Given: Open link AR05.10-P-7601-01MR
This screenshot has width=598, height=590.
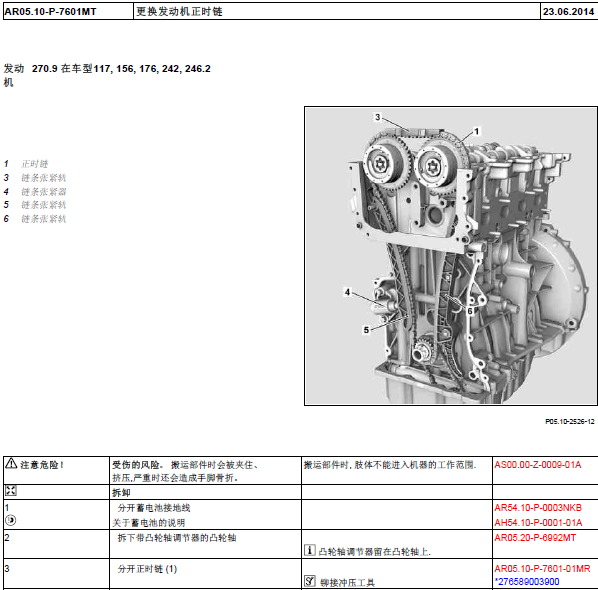Looking at the screenshot, I should coord(542,569).
